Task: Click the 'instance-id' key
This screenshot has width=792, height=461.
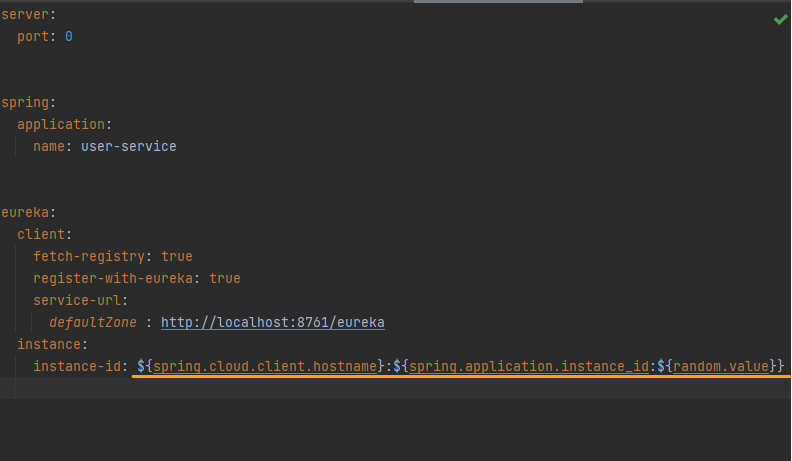Action: pyautogui.click(x=77, y=366)
